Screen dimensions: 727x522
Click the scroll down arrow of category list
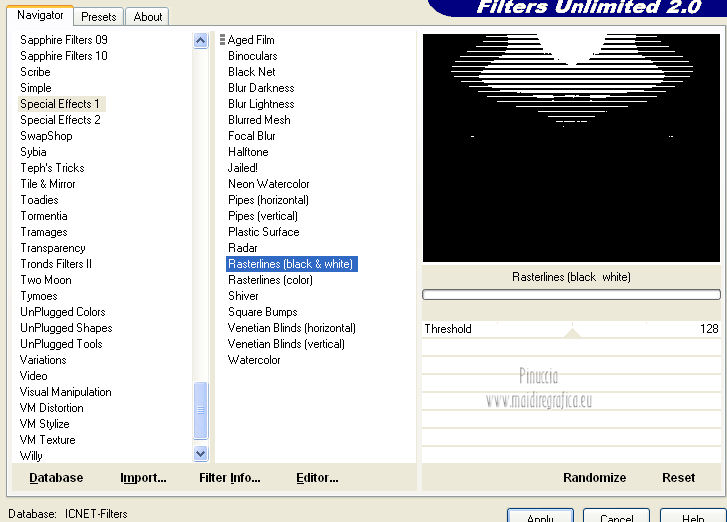tap(200, 453)
